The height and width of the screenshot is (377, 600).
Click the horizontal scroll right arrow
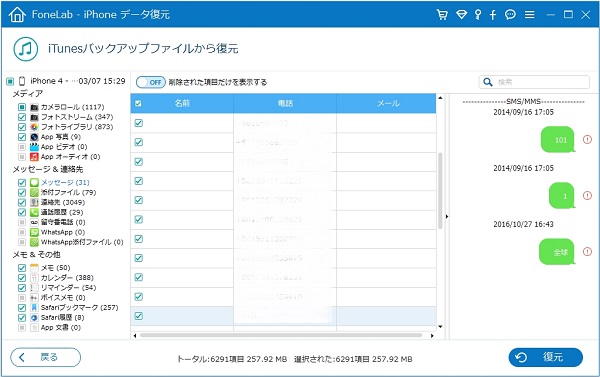pyautogui.click(x=432, y=336)
